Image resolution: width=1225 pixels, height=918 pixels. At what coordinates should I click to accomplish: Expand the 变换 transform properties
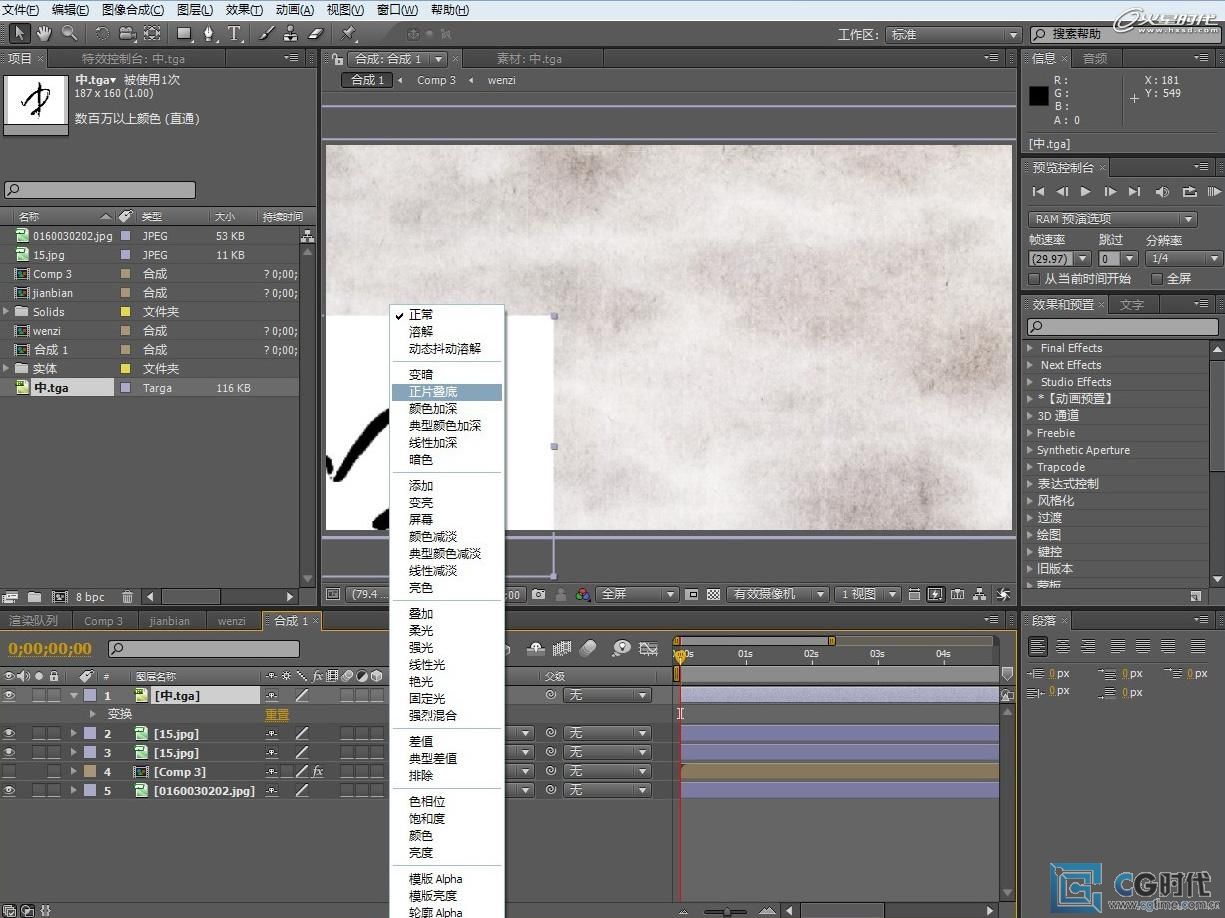(x=93, y=714)
